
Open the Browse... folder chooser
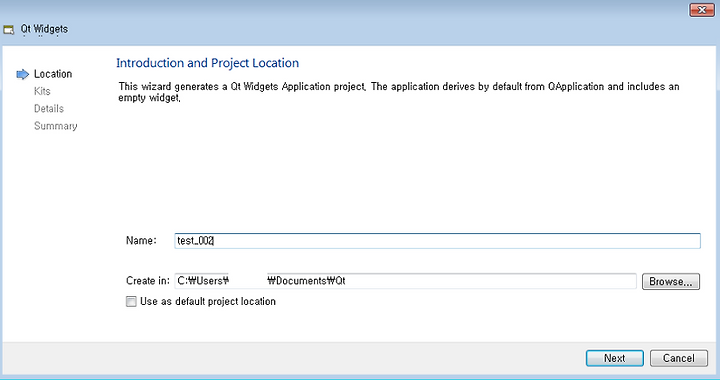670,281
